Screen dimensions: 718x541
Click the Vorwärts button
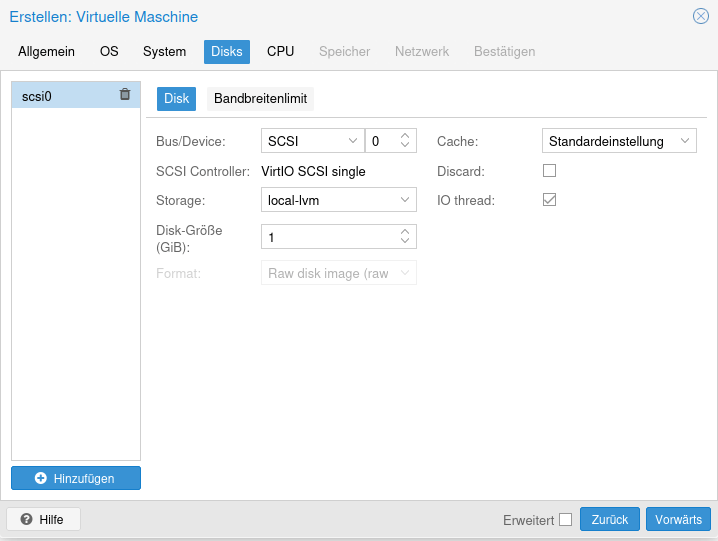tap(678, 519)
